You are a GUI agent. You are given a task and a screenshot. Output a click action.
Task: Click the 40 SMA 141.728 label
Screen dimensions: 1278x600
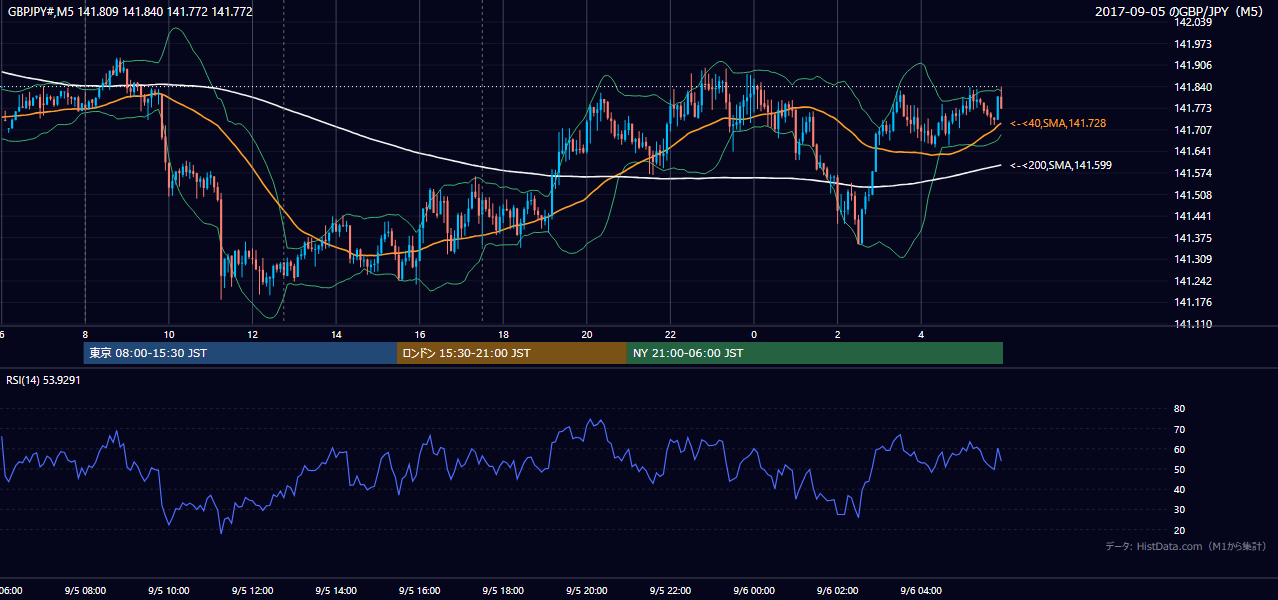point(1058,123)
